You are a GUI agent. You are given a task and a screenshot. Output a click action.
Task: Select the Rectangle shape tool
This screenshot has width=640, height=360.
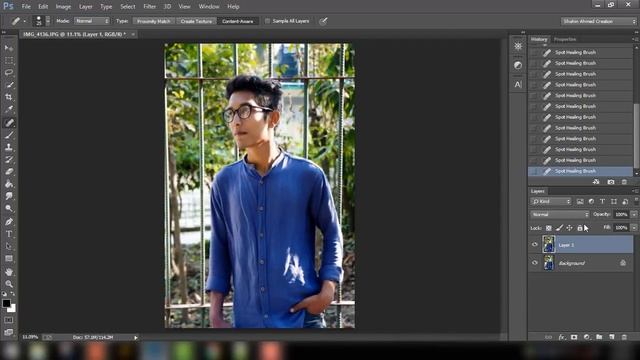click(9, 258)
